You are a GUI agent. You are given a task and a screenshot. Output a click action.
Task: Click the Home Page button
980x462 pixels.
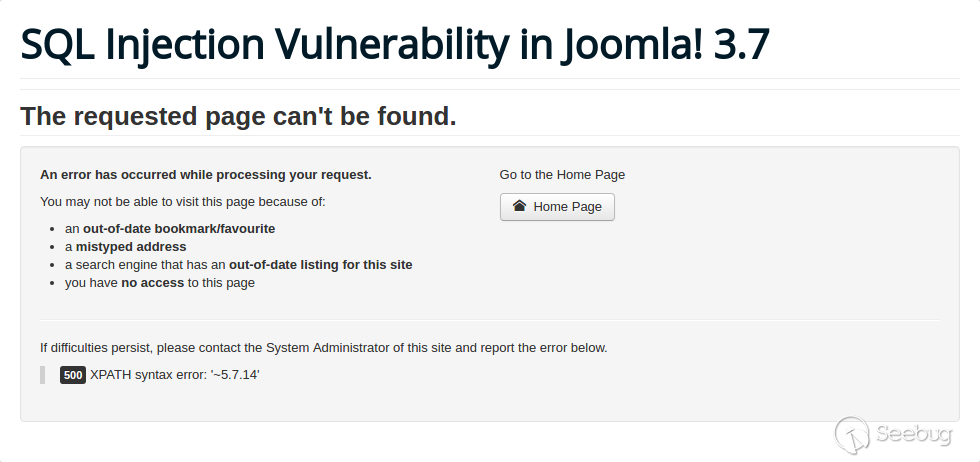point(557,207)
